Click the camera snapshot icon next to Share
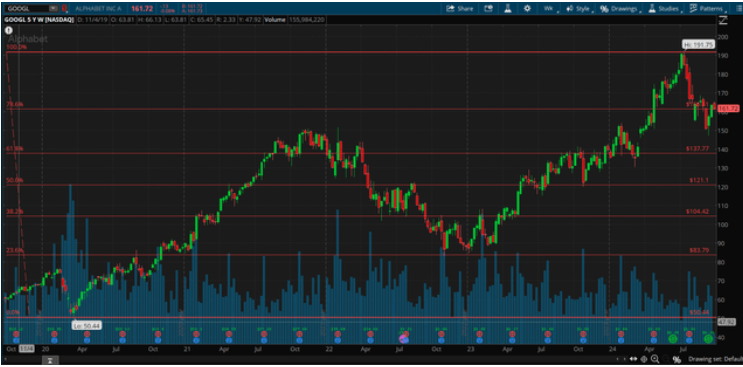Screen dimensions: 743x367 pos(489,9)
